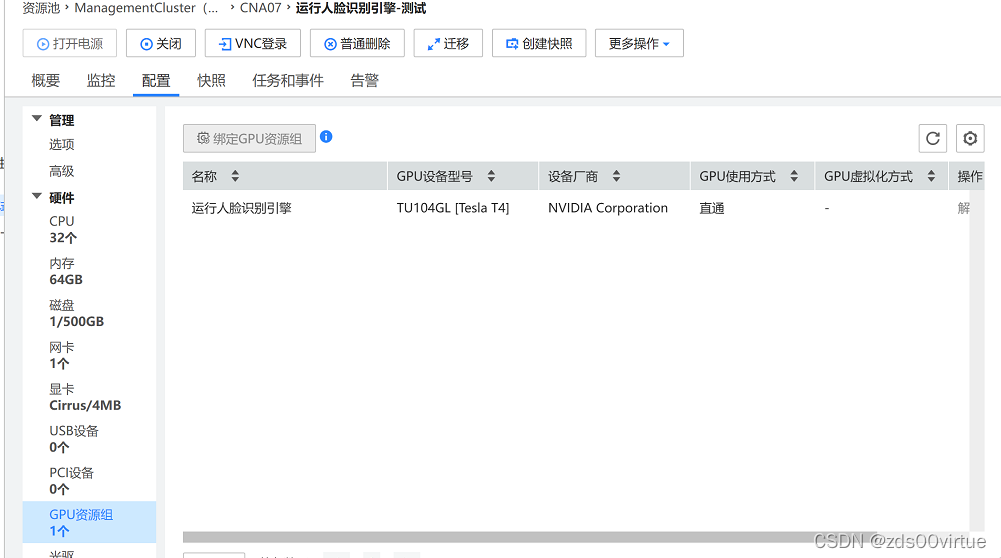Select 选项 in the sidebar
1001x558 pixels.
click(x=62, y=144)
